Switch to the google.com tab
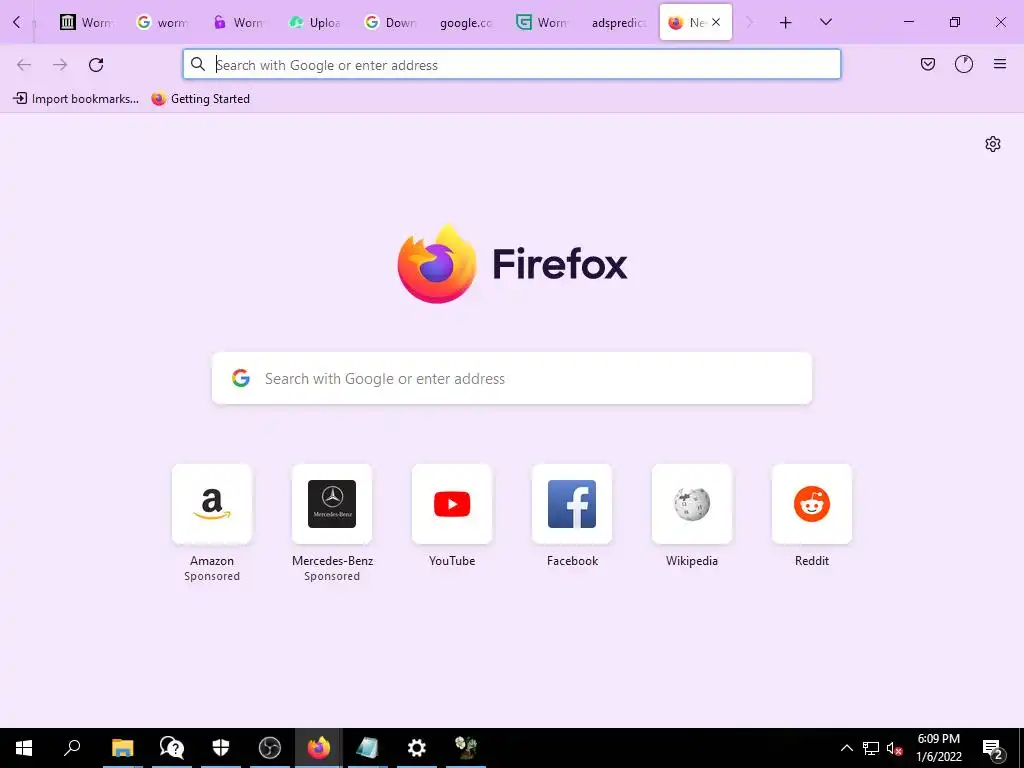The width and height of the screenshot is (1024, 768). click(x=465, y=22)
